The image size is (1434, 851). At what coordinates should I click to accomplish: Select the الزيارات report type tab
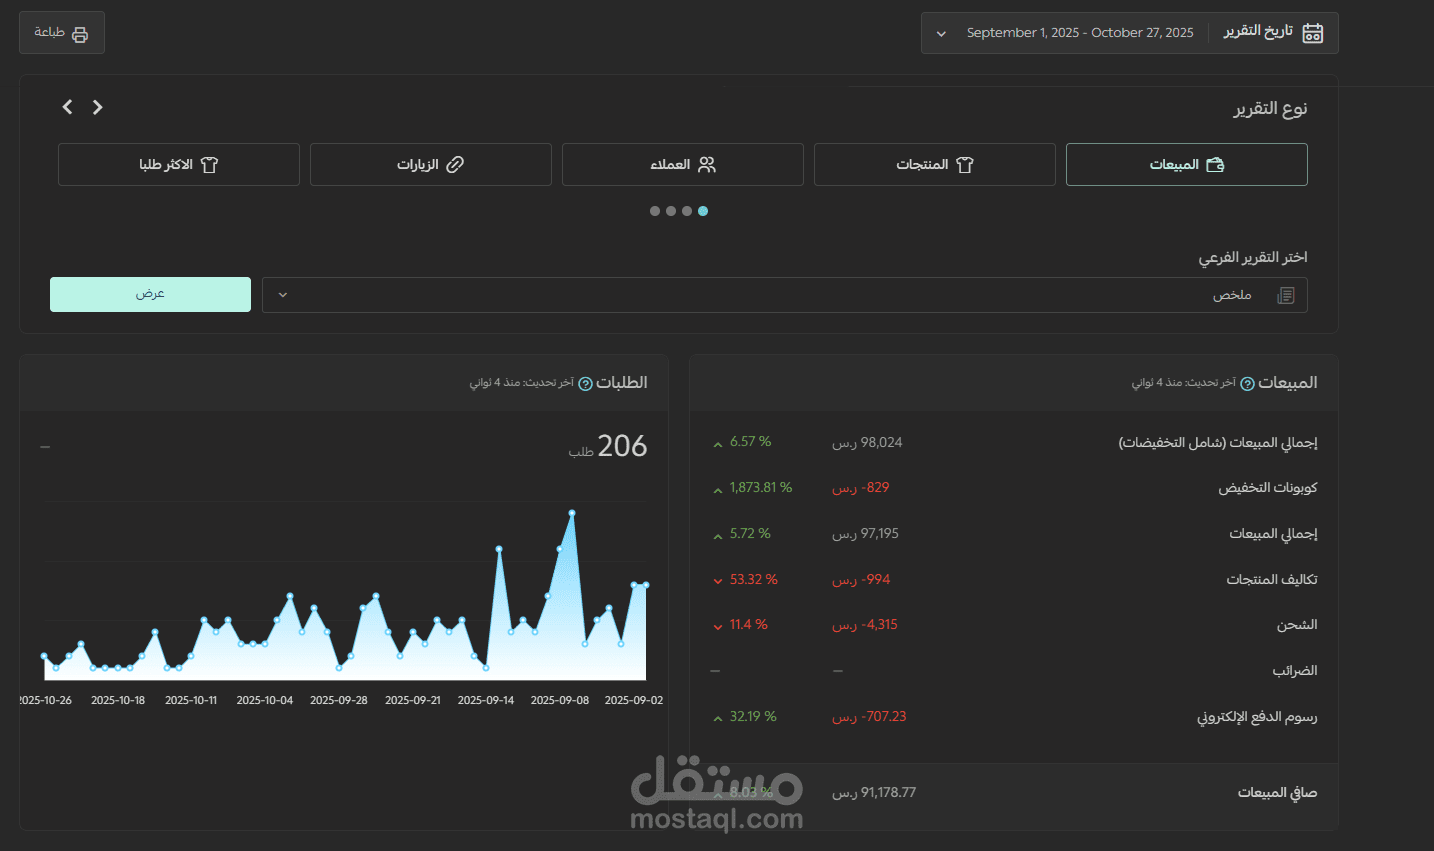[430, 164]
